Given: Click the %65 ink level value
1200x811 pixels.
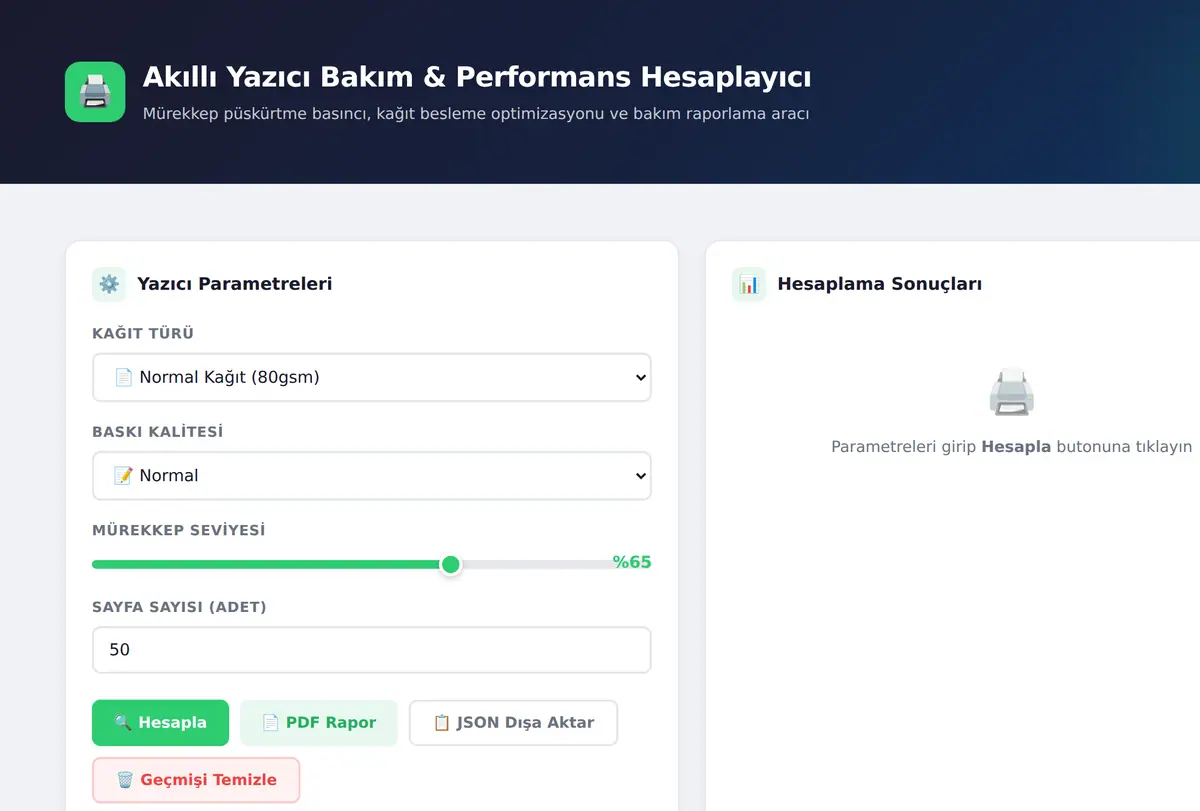Looking at the screenshot, I should coord(632,562).
